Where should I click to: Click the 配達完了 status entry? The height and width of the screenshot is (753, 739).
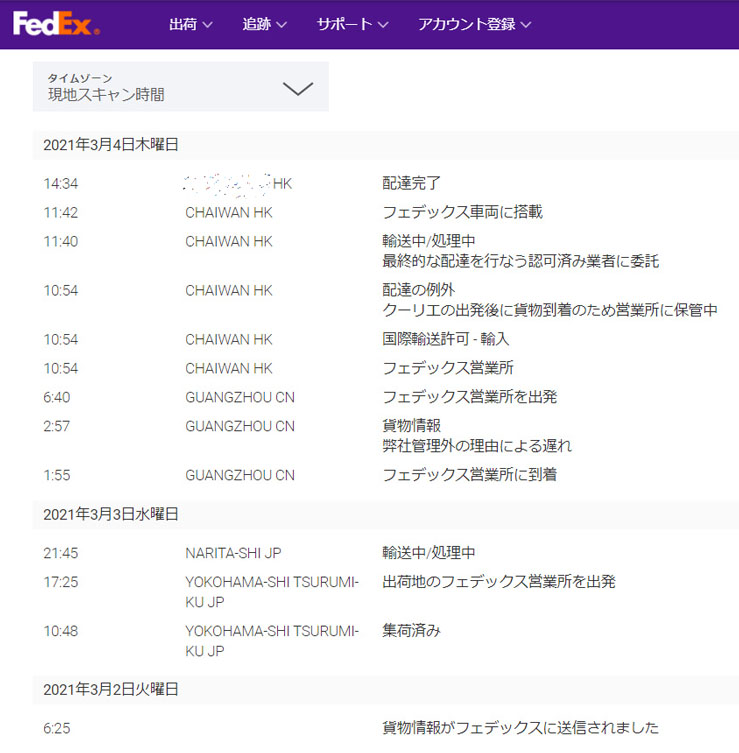(411, 183)
